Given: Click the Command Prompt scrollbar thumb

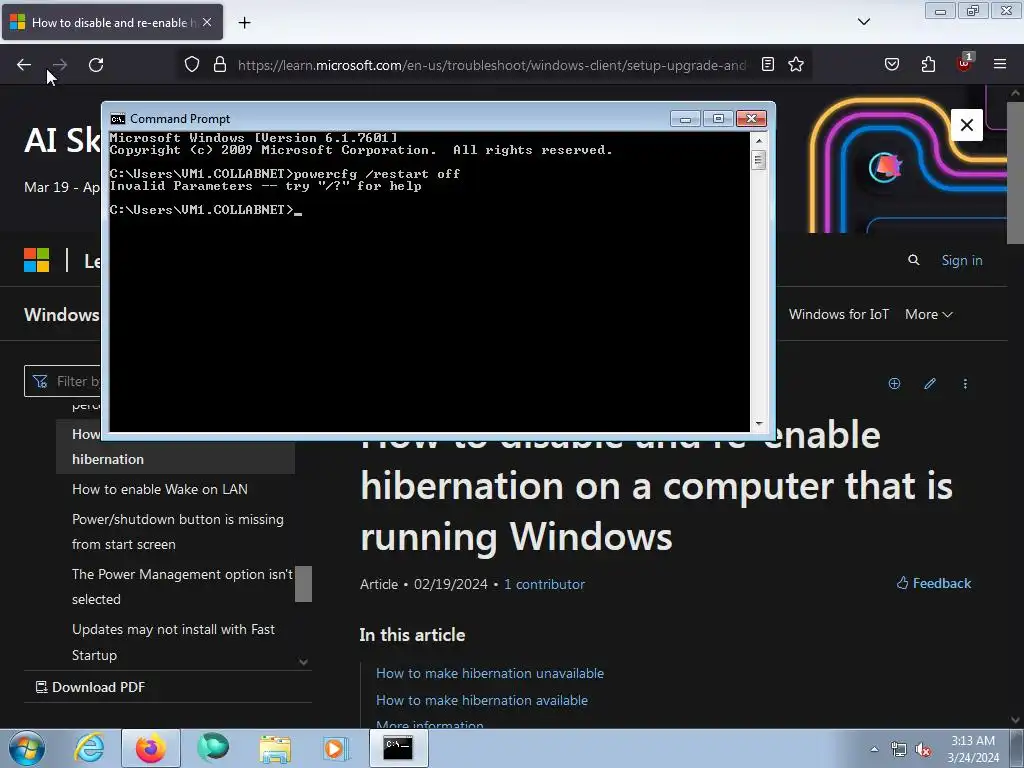Looking at the screenshot, I should (758, 160).
